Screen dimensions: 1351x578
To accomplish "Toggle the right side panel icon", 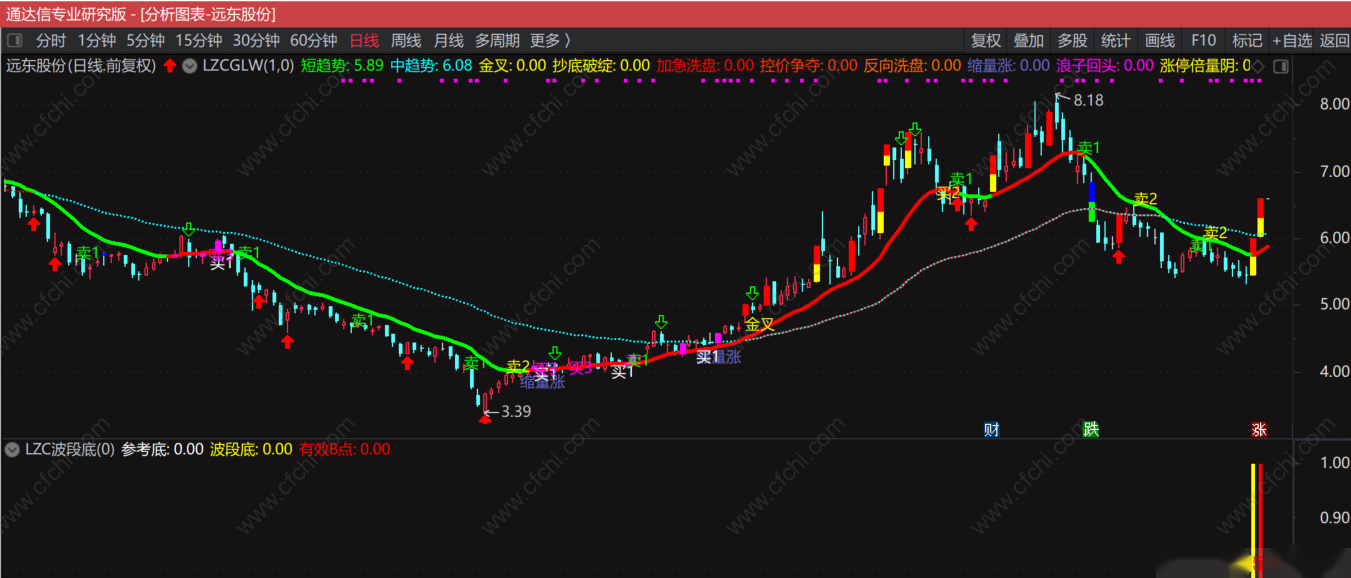I will pos(1279,66).
